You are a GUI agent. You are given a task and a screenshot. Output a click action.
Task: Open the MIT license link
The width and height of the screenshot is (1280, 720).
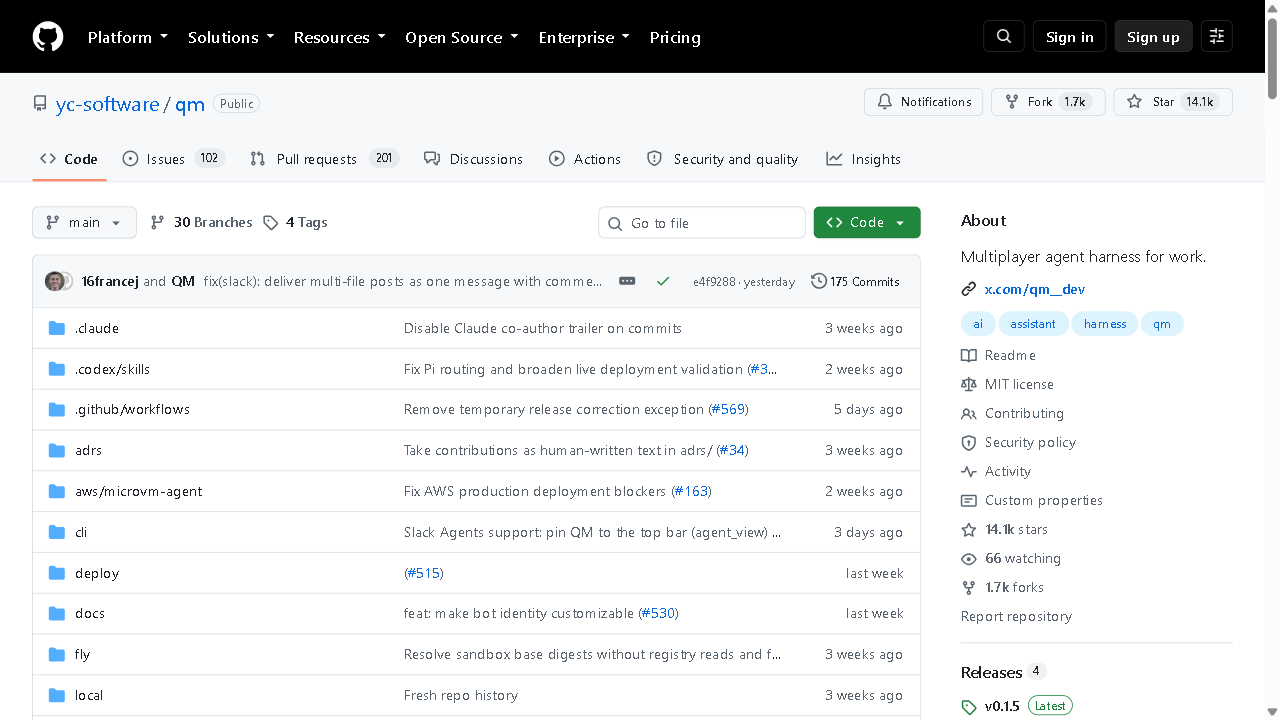pos(1008,384)
